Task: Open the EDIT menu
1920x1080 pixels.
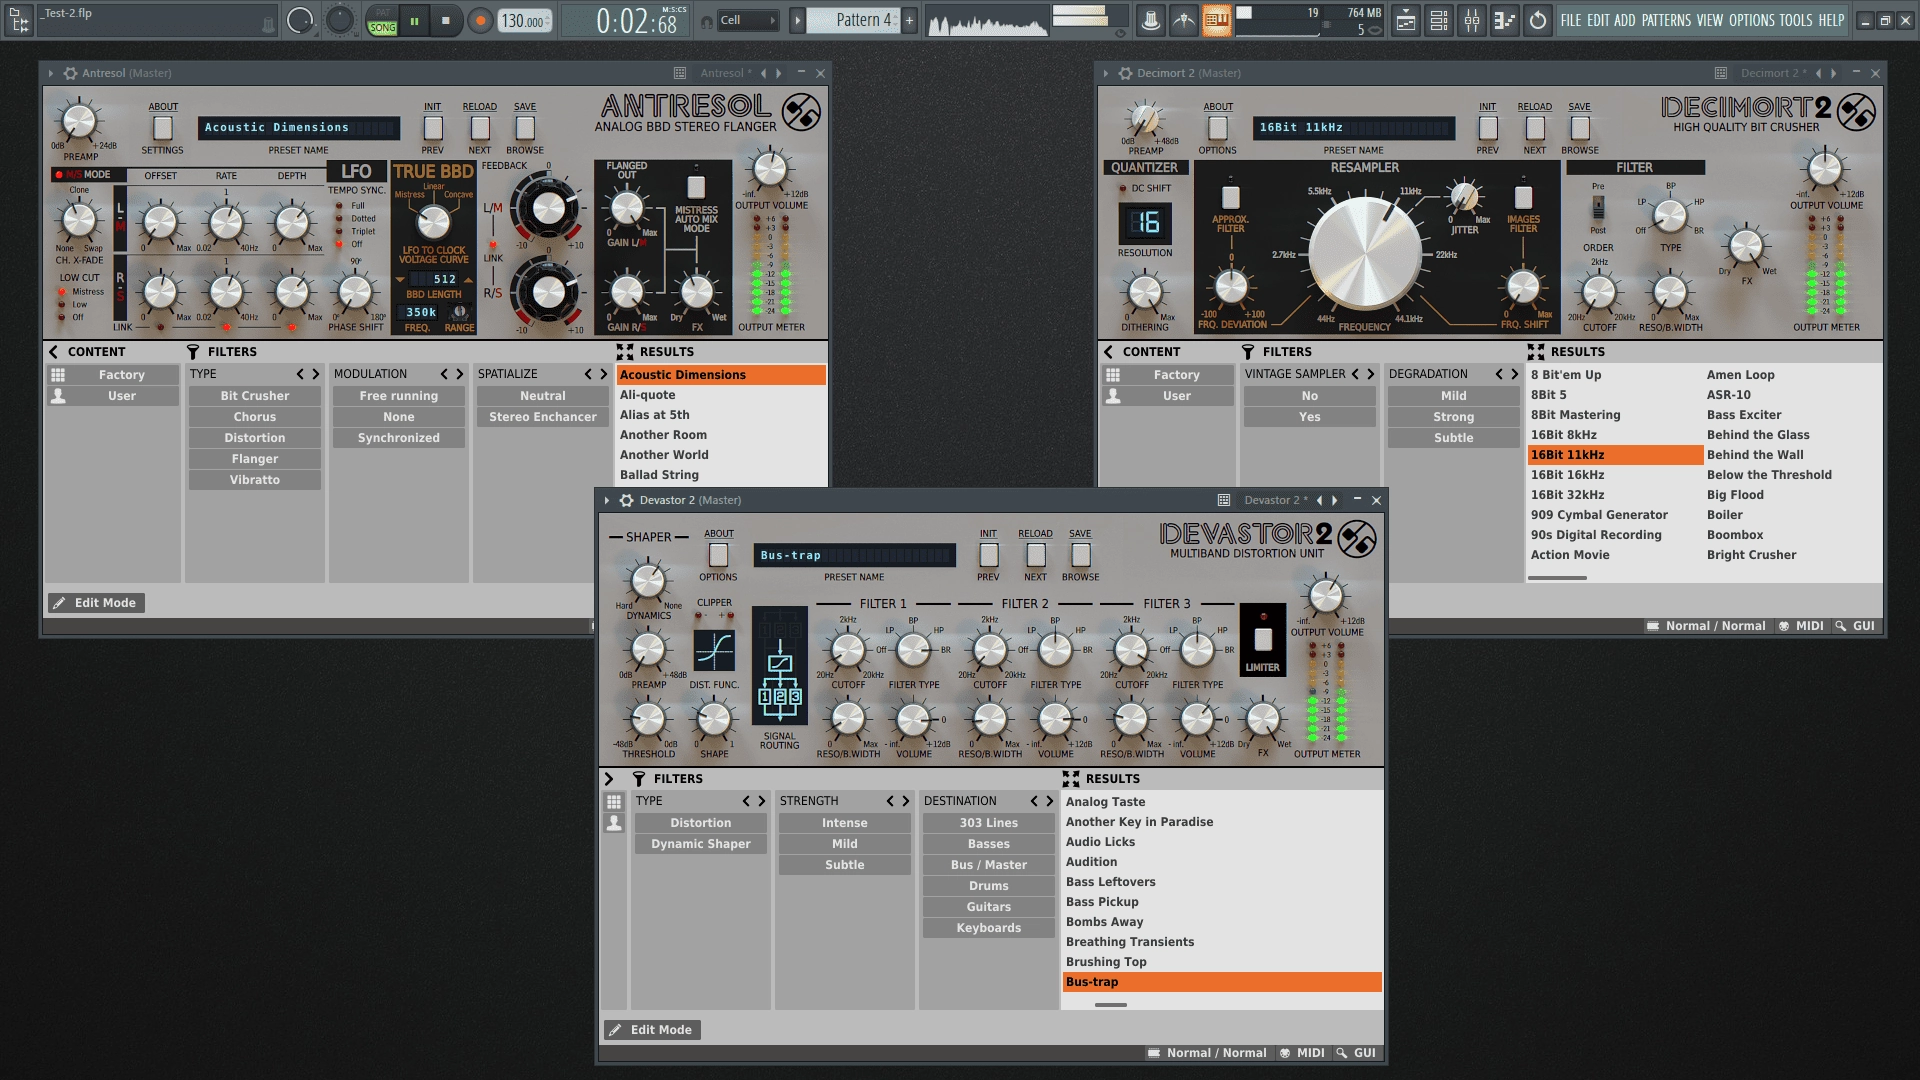Action: tap(1598, 20)
